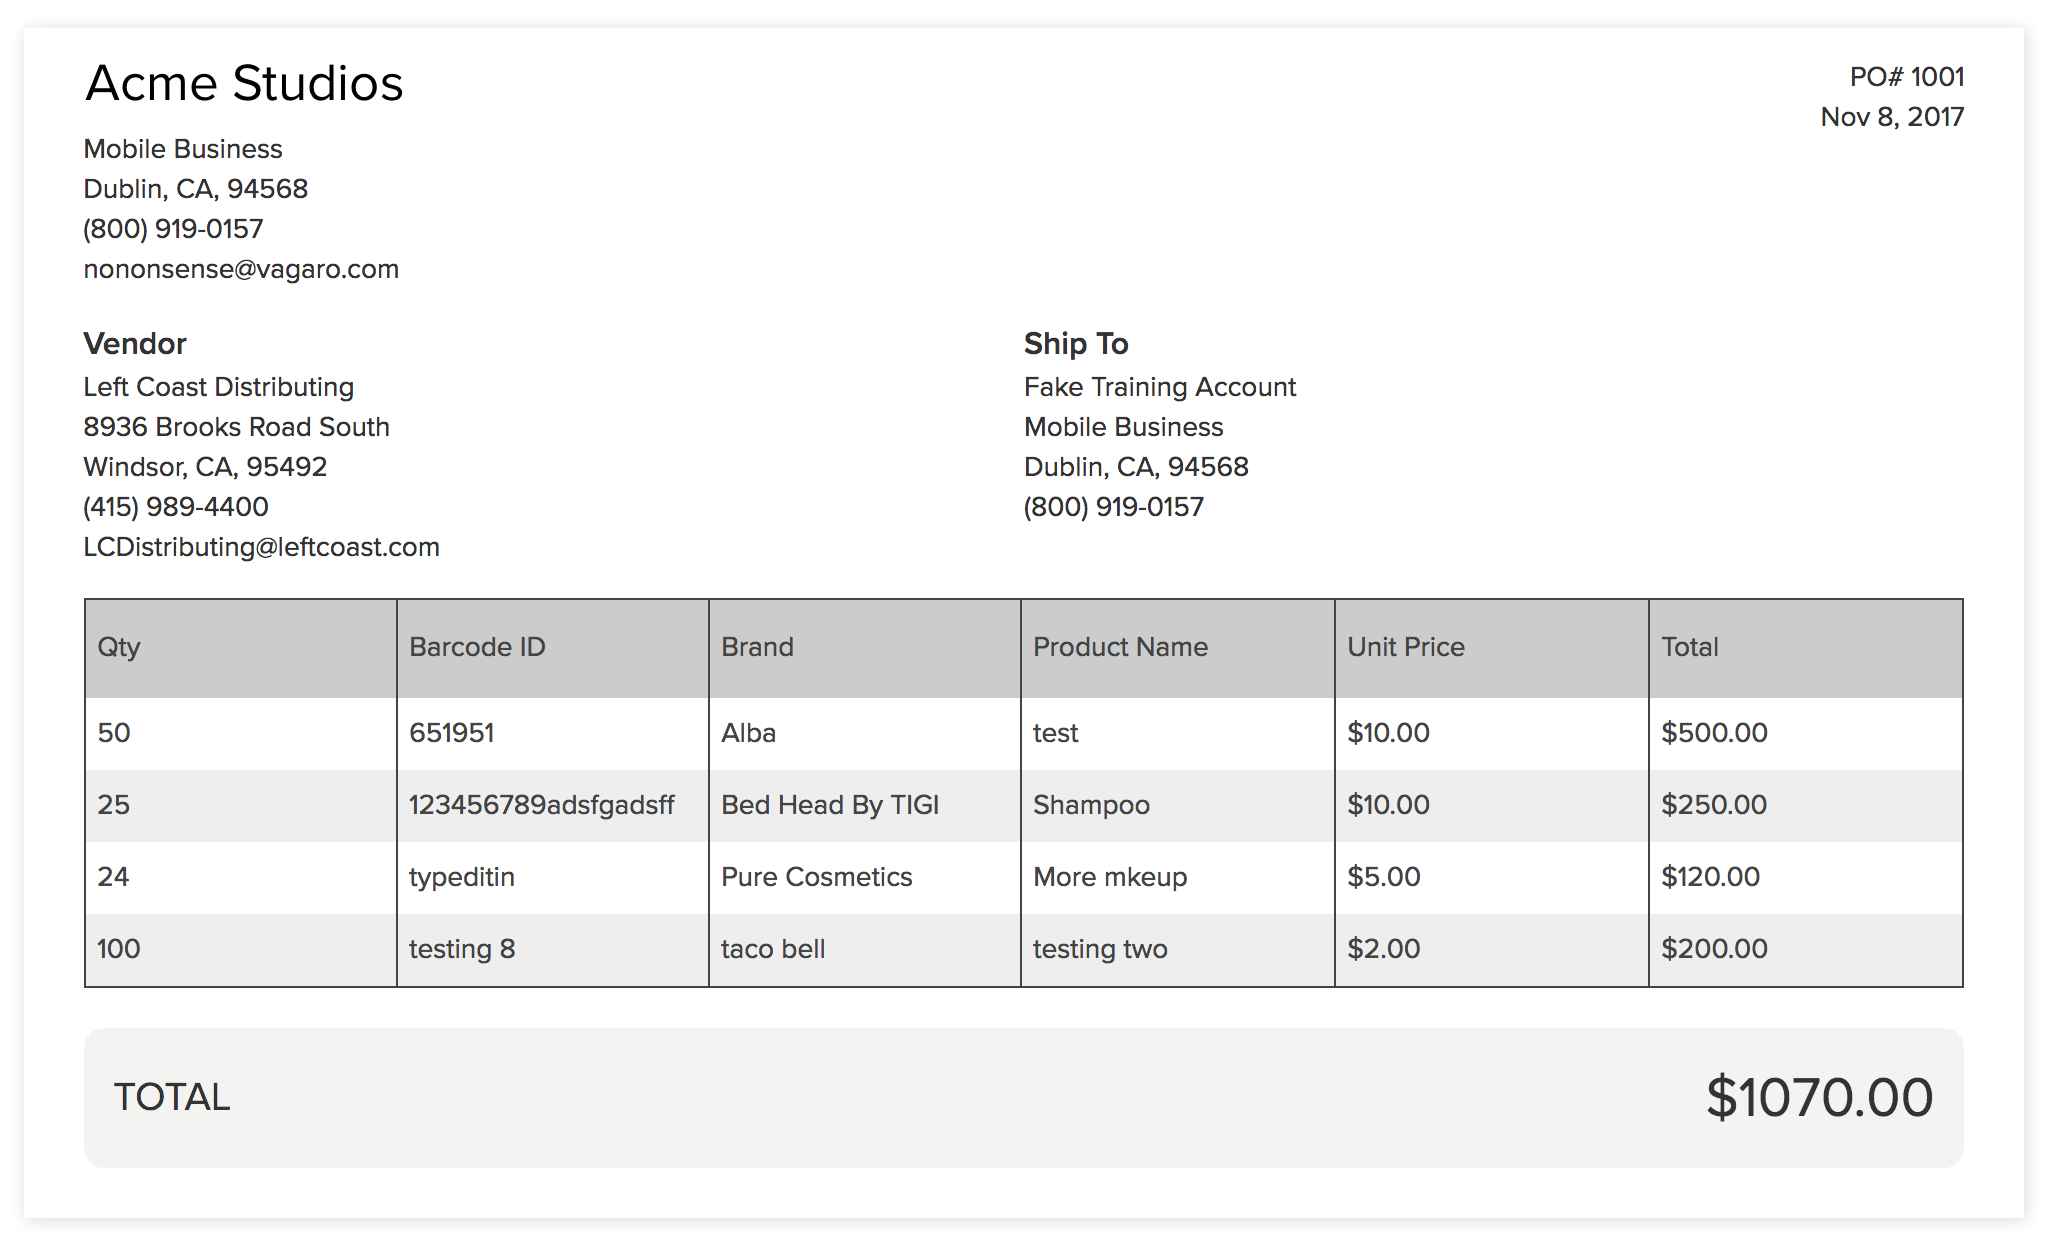
Task: Click the Total column header
Action: click(x=1689, y=647)
